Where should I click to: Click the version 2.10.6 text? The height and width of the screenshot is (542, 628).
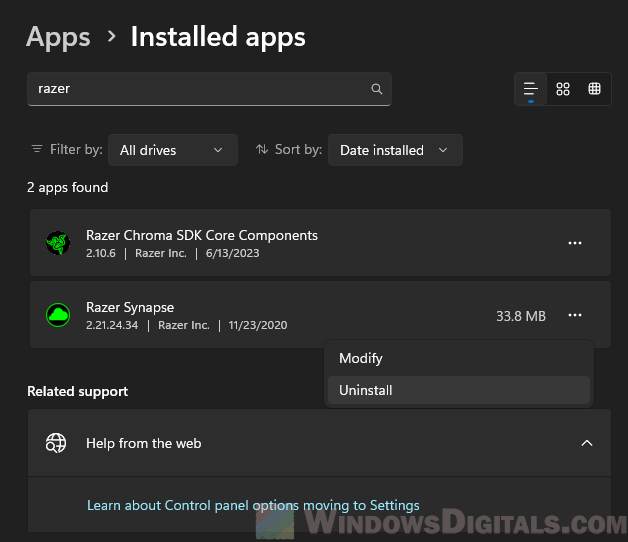[x=101, y=253]
